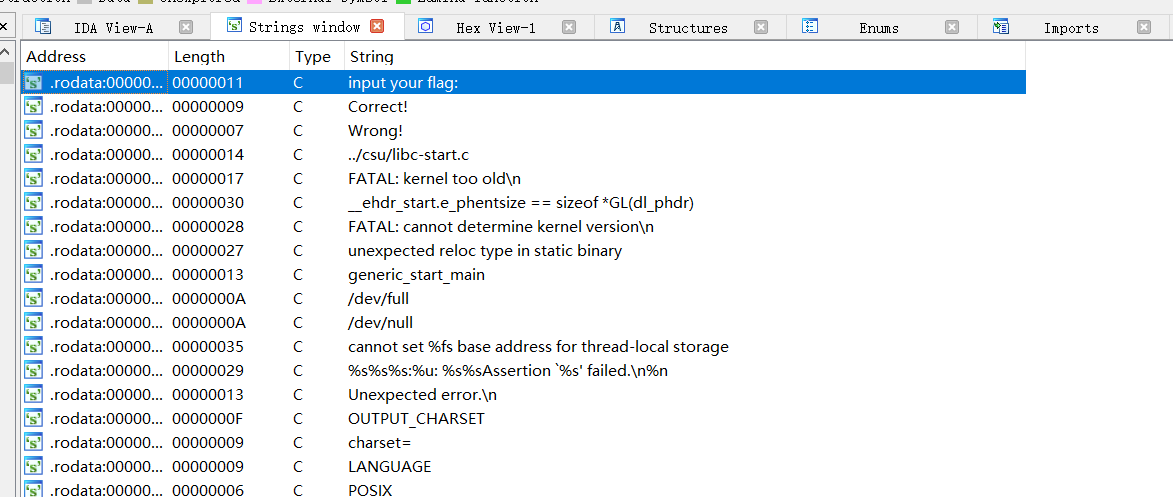Image resolution: width=1173 pixels, height=497 pixels.
Task: Click the string icon beside the Correct! row
Action: coord(33,106)
